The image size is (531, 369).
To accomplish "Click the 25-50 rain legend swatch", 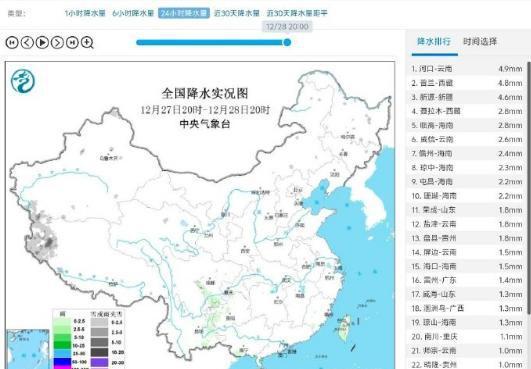I will (x=62, y=354).
